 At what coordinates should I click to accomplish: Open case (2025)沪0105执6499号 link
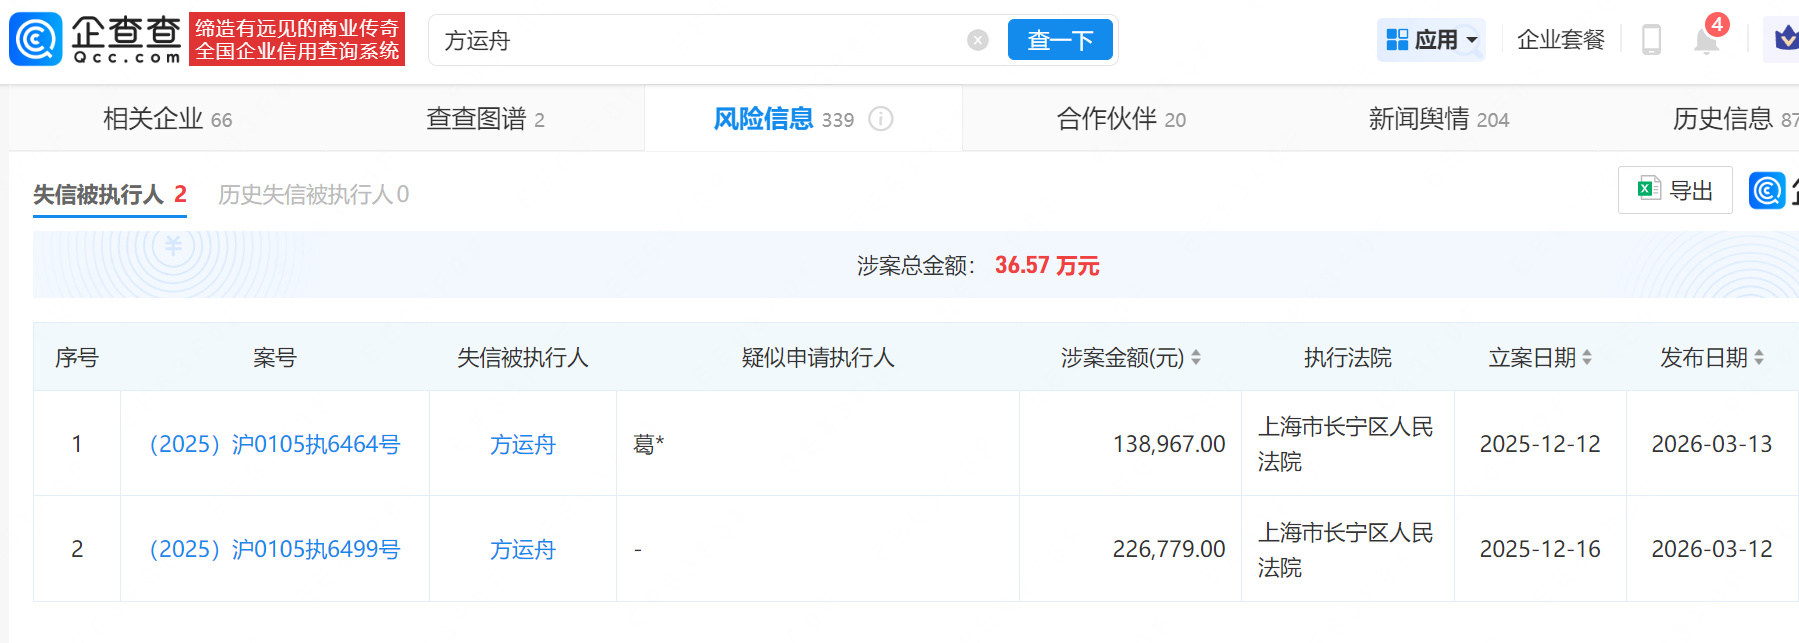(x=274, y=549)
